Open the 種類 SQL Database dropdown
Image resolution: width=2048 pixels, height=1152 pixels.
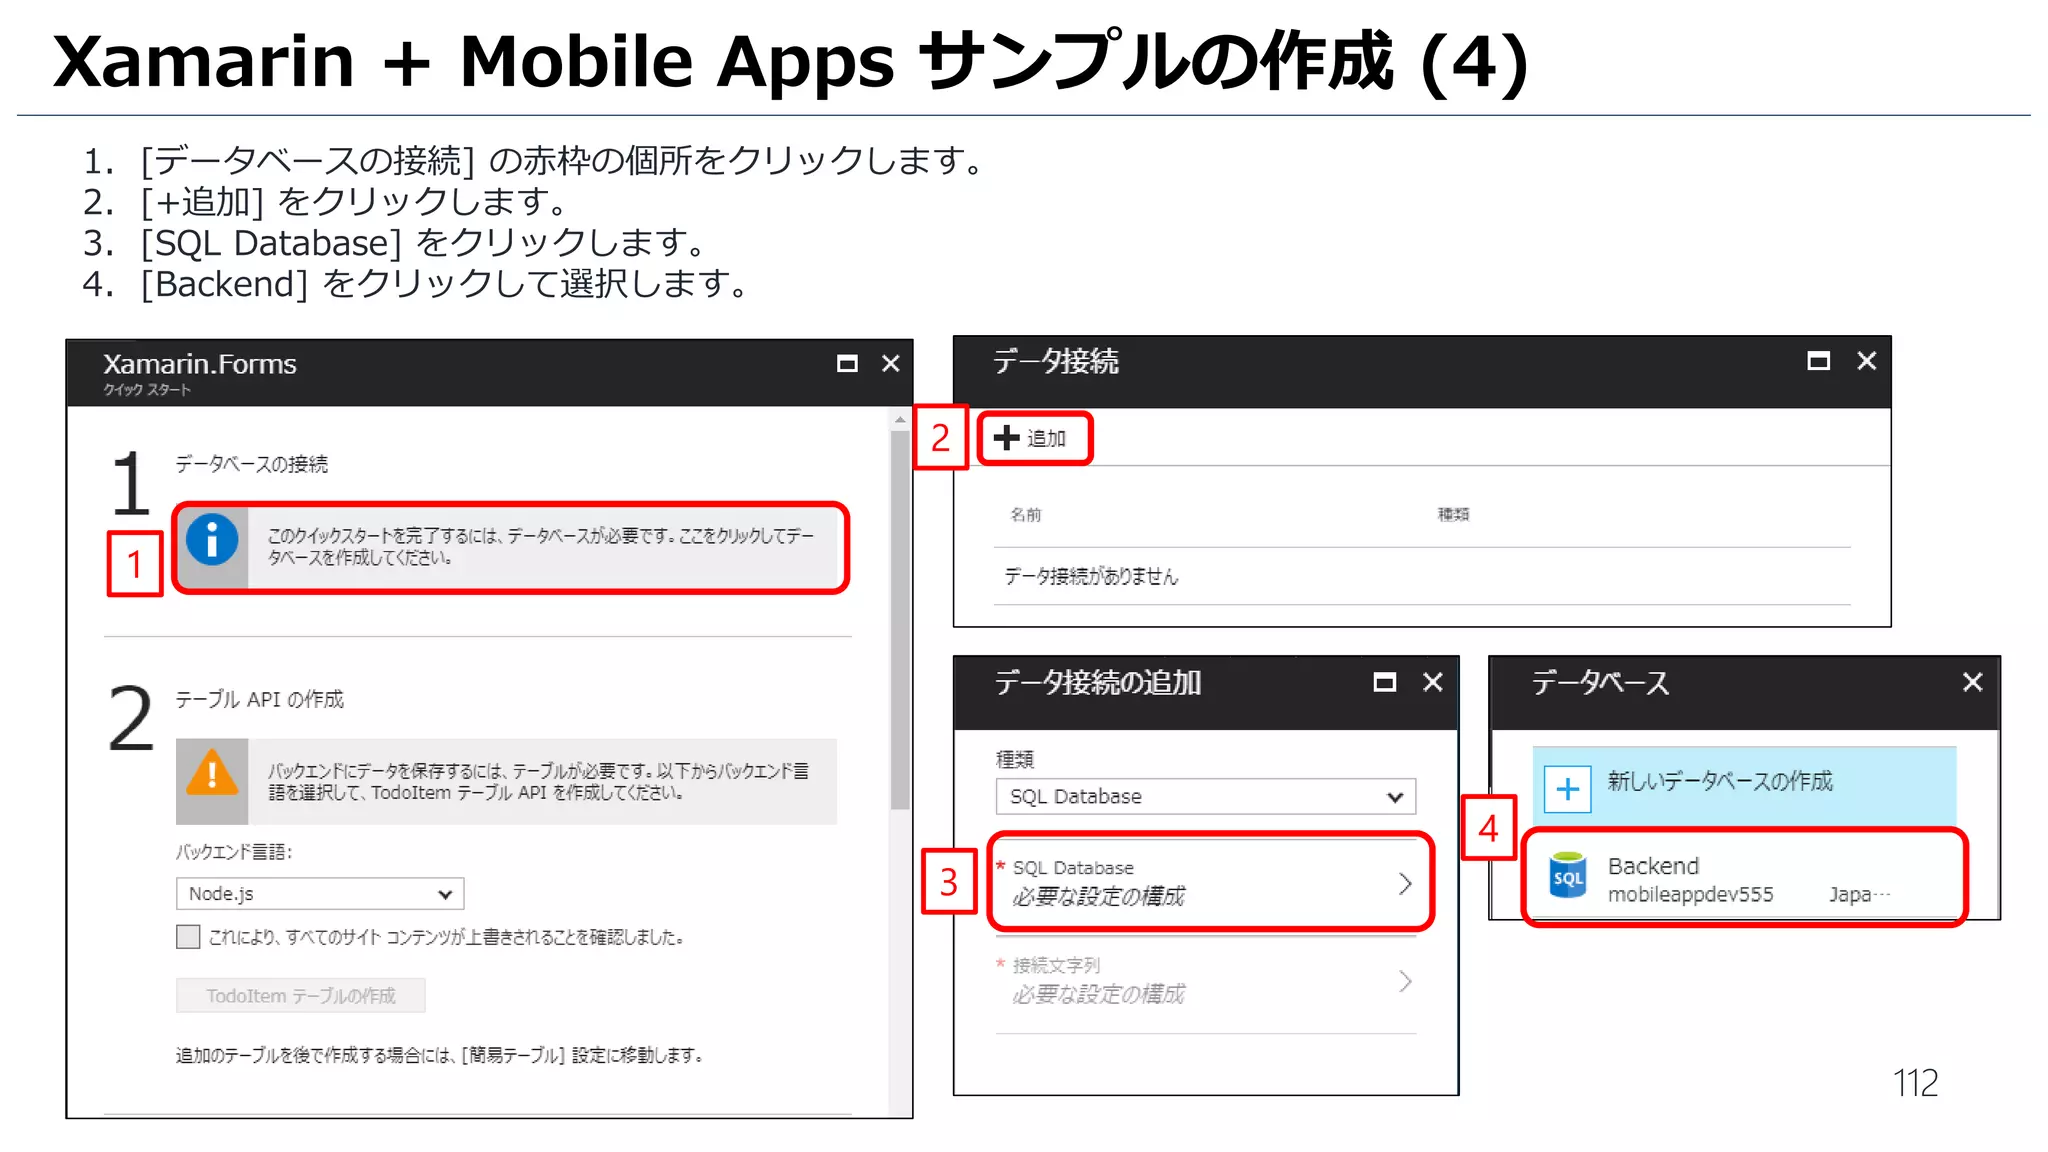click(x=1206, y=797)
